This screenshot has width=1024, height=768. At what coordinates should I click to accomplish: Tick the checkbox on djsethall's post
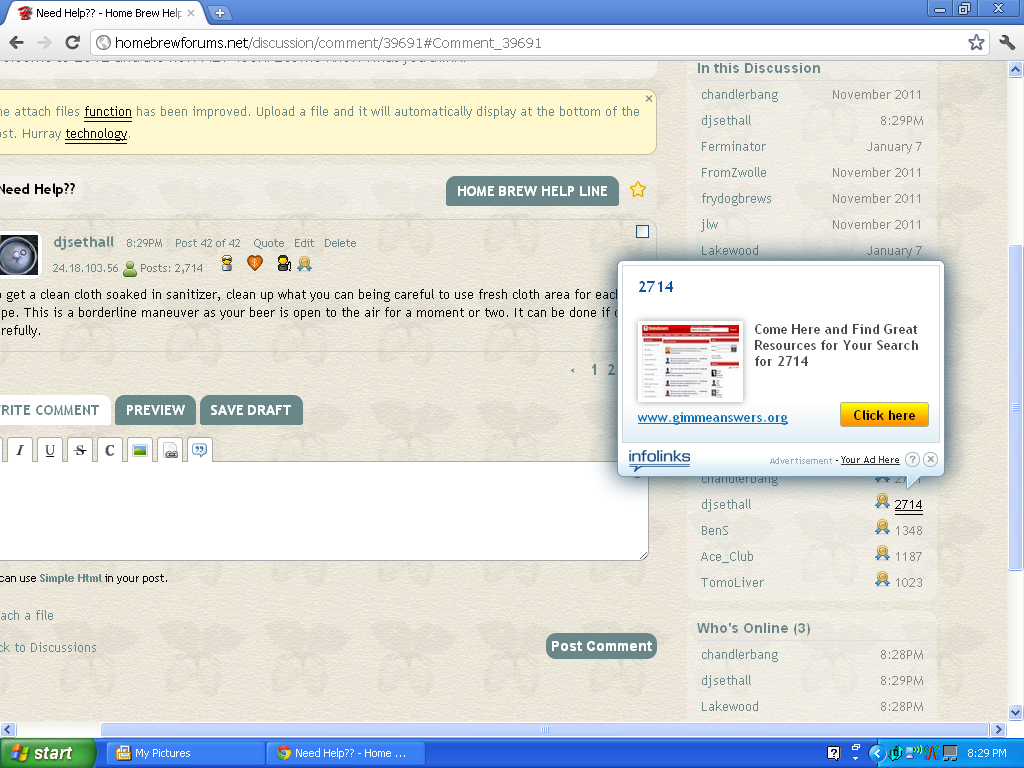click(x=642, y=232)
